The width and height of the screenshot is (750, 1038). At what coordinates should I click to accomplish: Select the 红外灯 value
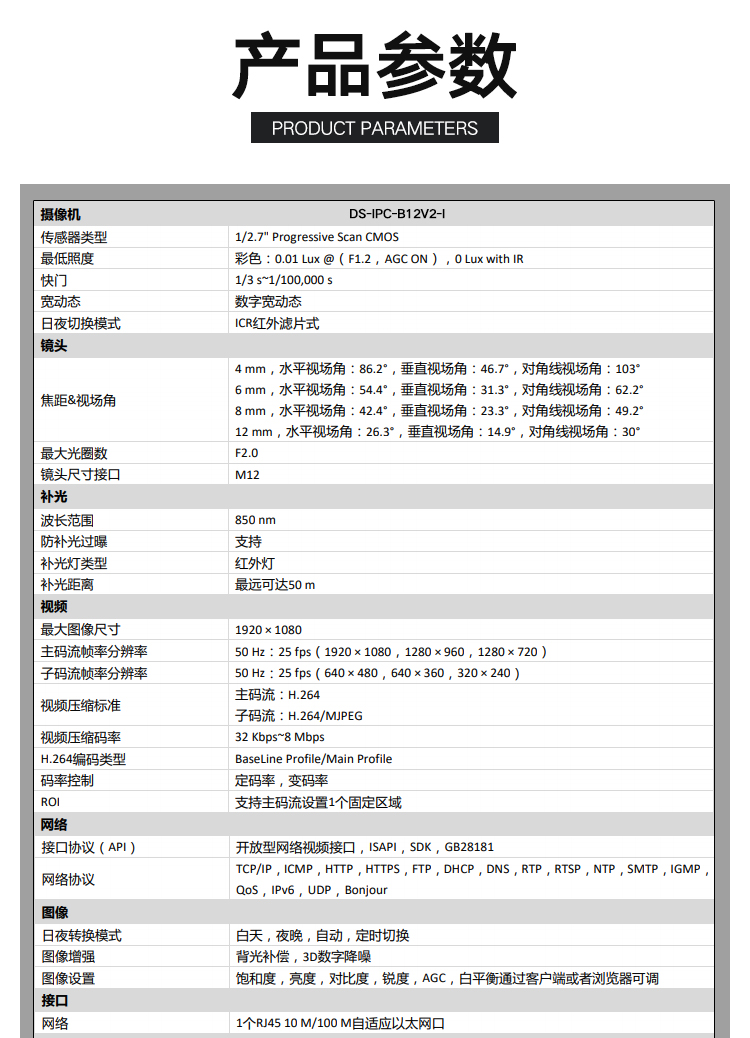255,564
